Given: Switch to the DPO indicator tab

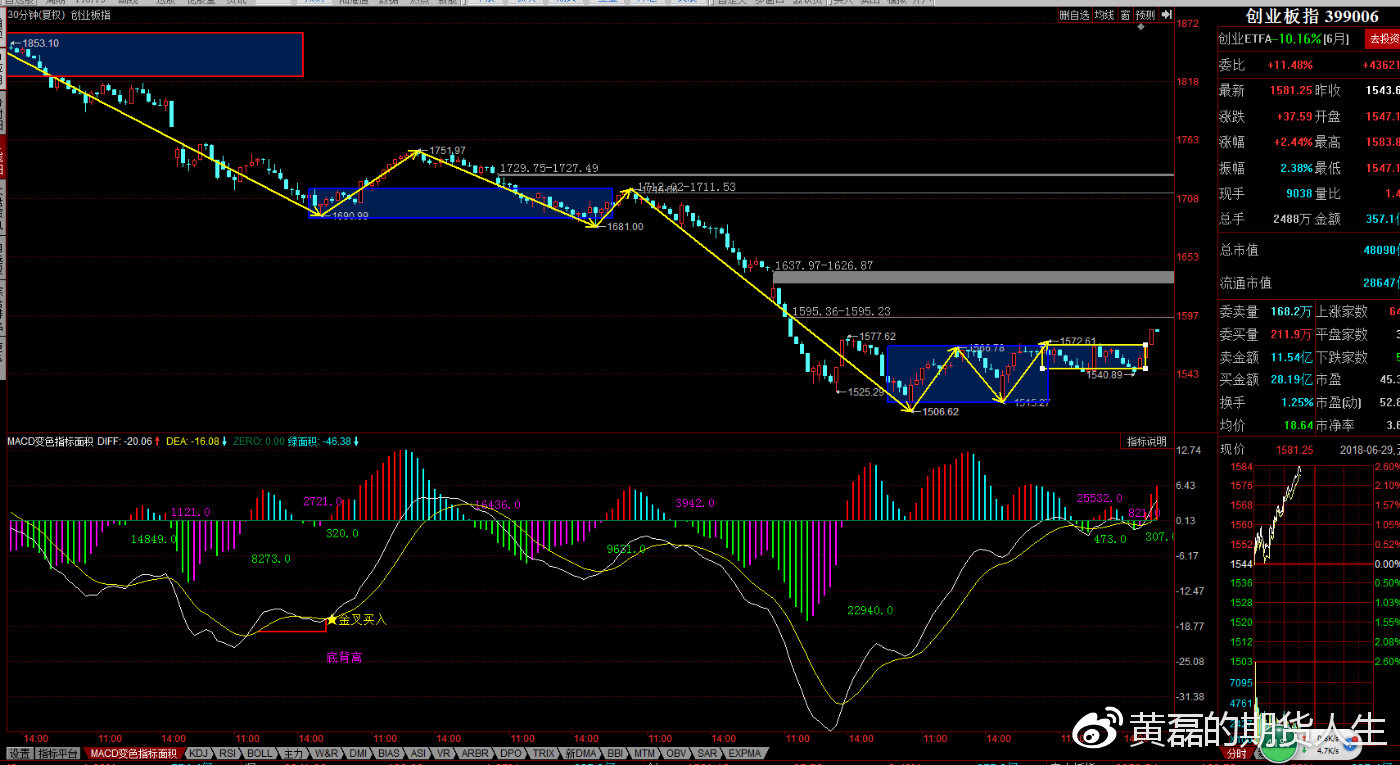Looking at the screenshot, I should pyautogui.click(x=510, y=753).
